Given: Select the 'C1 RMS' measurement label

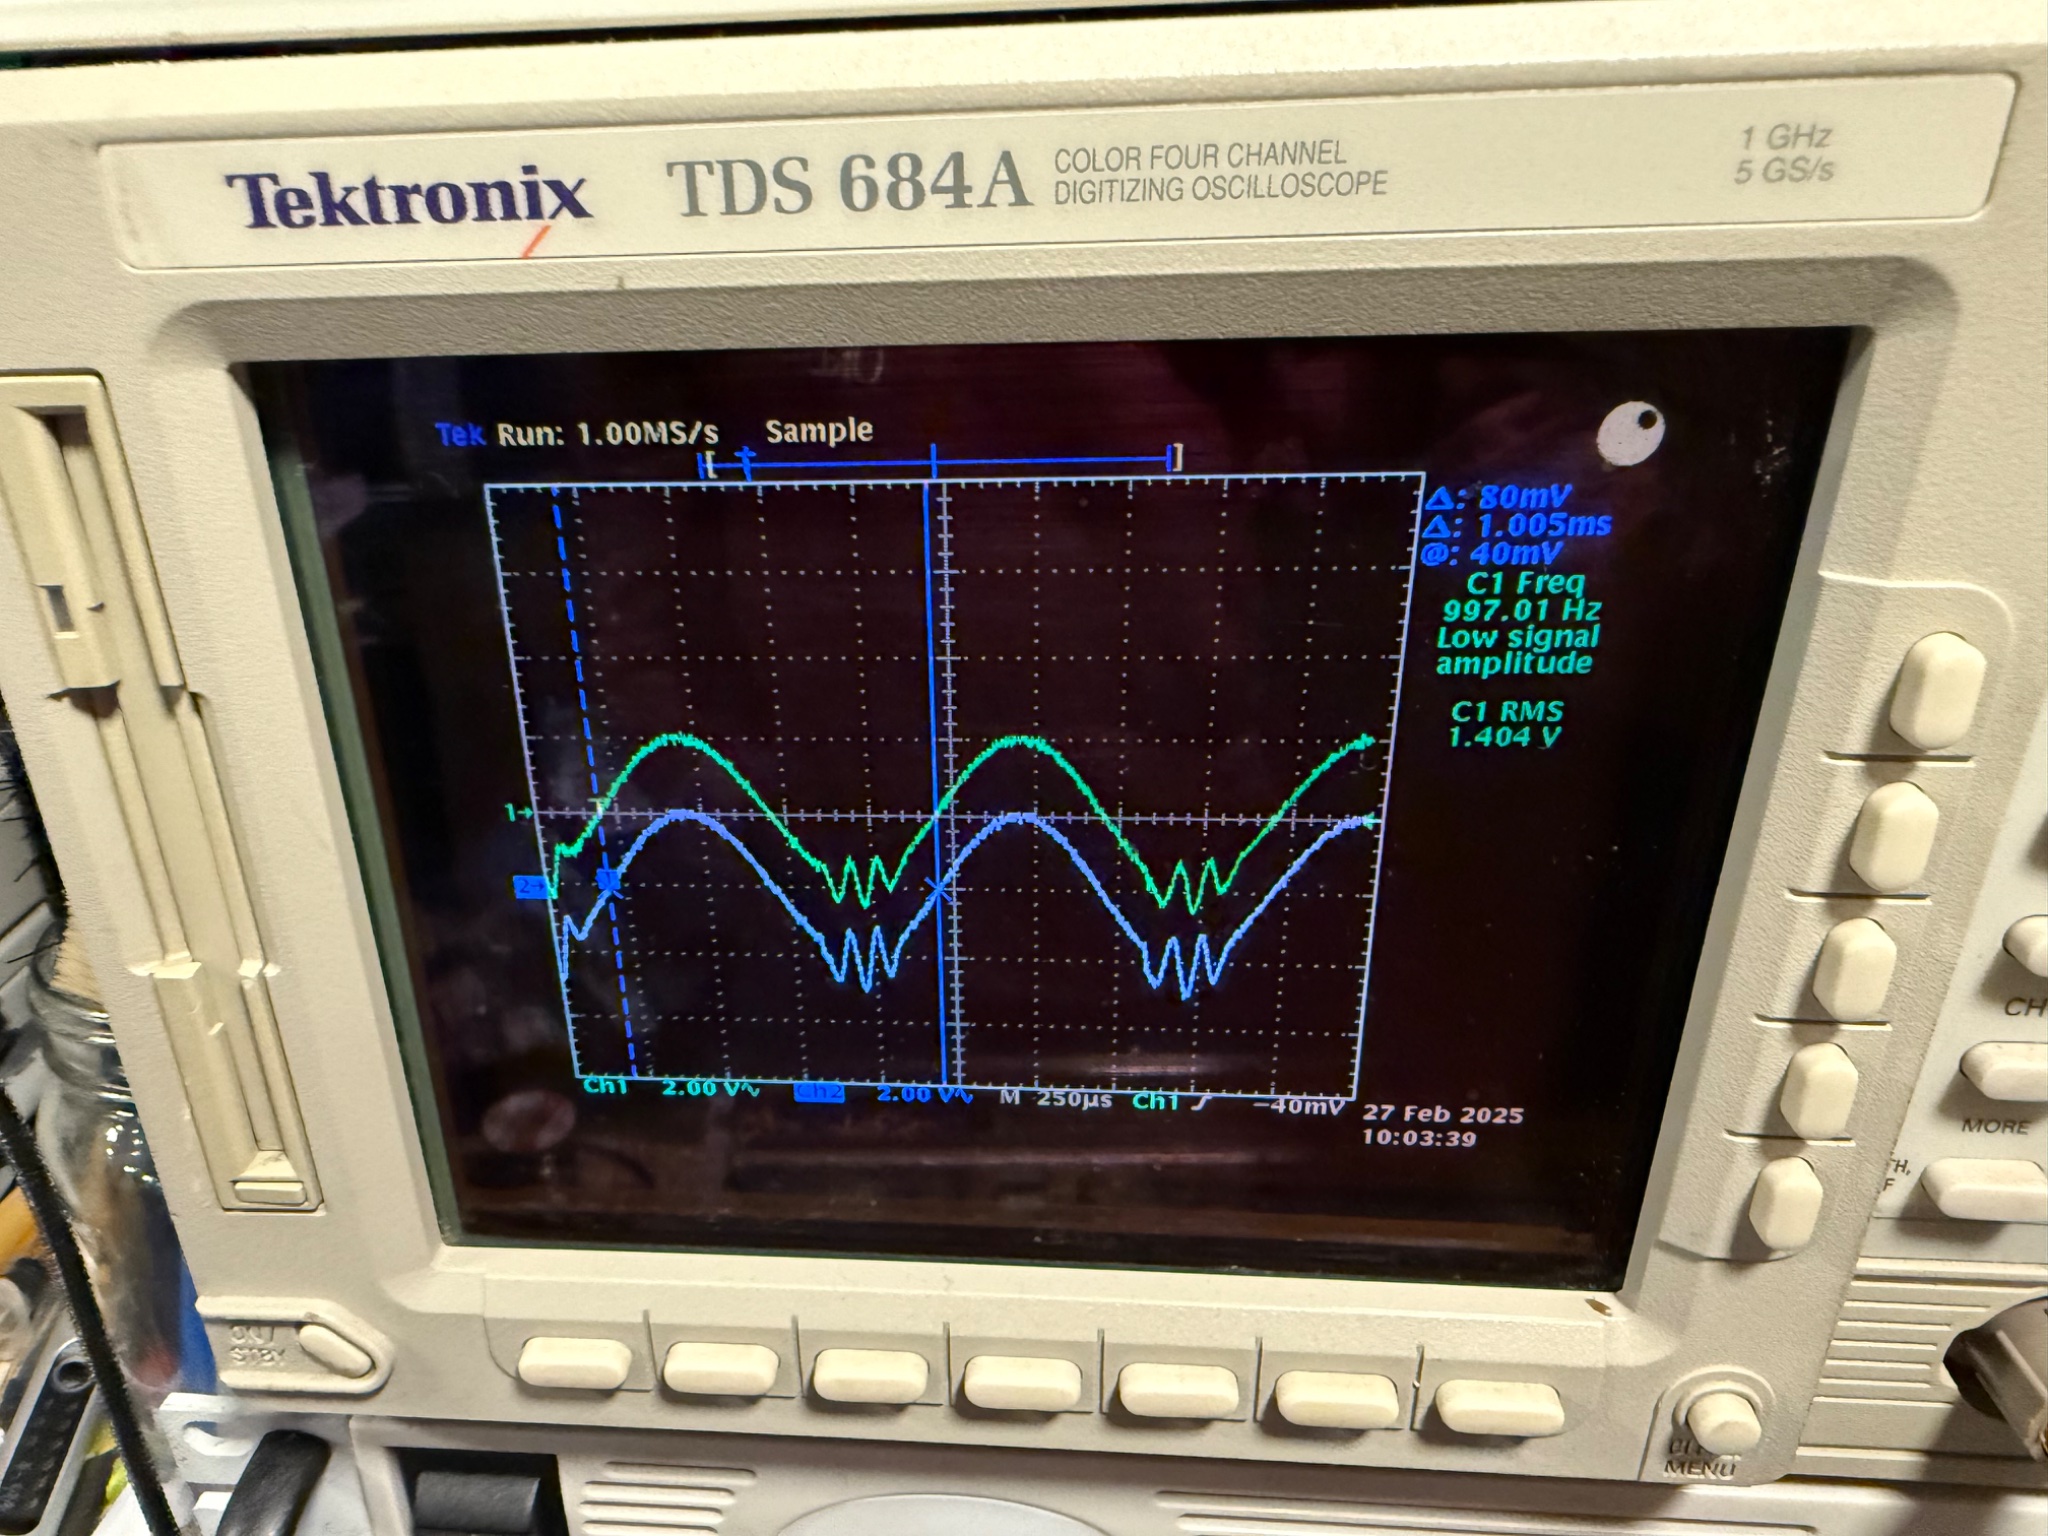Looking at the screenshot, I should pos(1506,711).
